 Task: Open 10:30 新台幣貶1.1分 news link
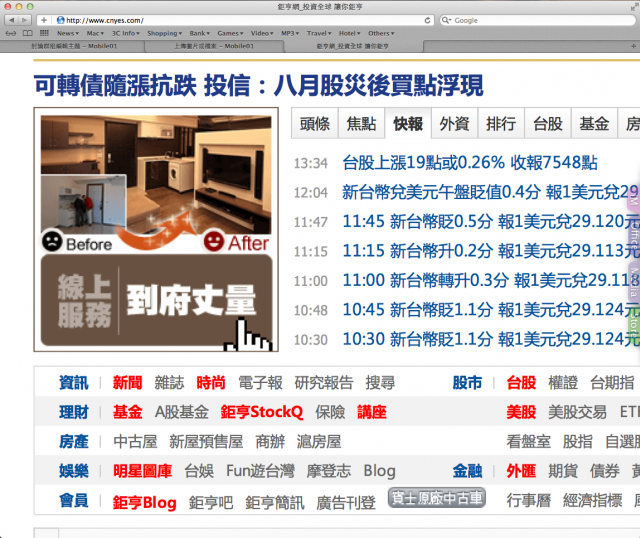pyautogui.click(x=491, y=339)
